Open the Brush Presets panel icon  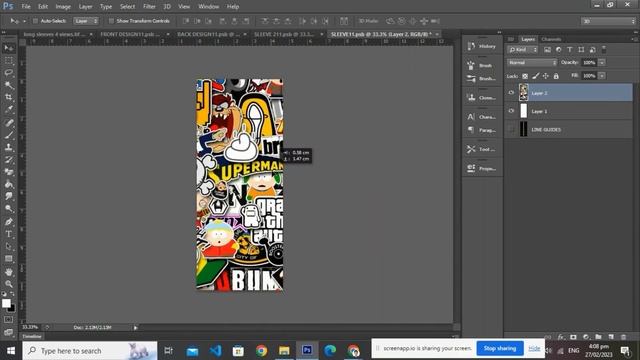pyautogui.click(x=471, y=78)
